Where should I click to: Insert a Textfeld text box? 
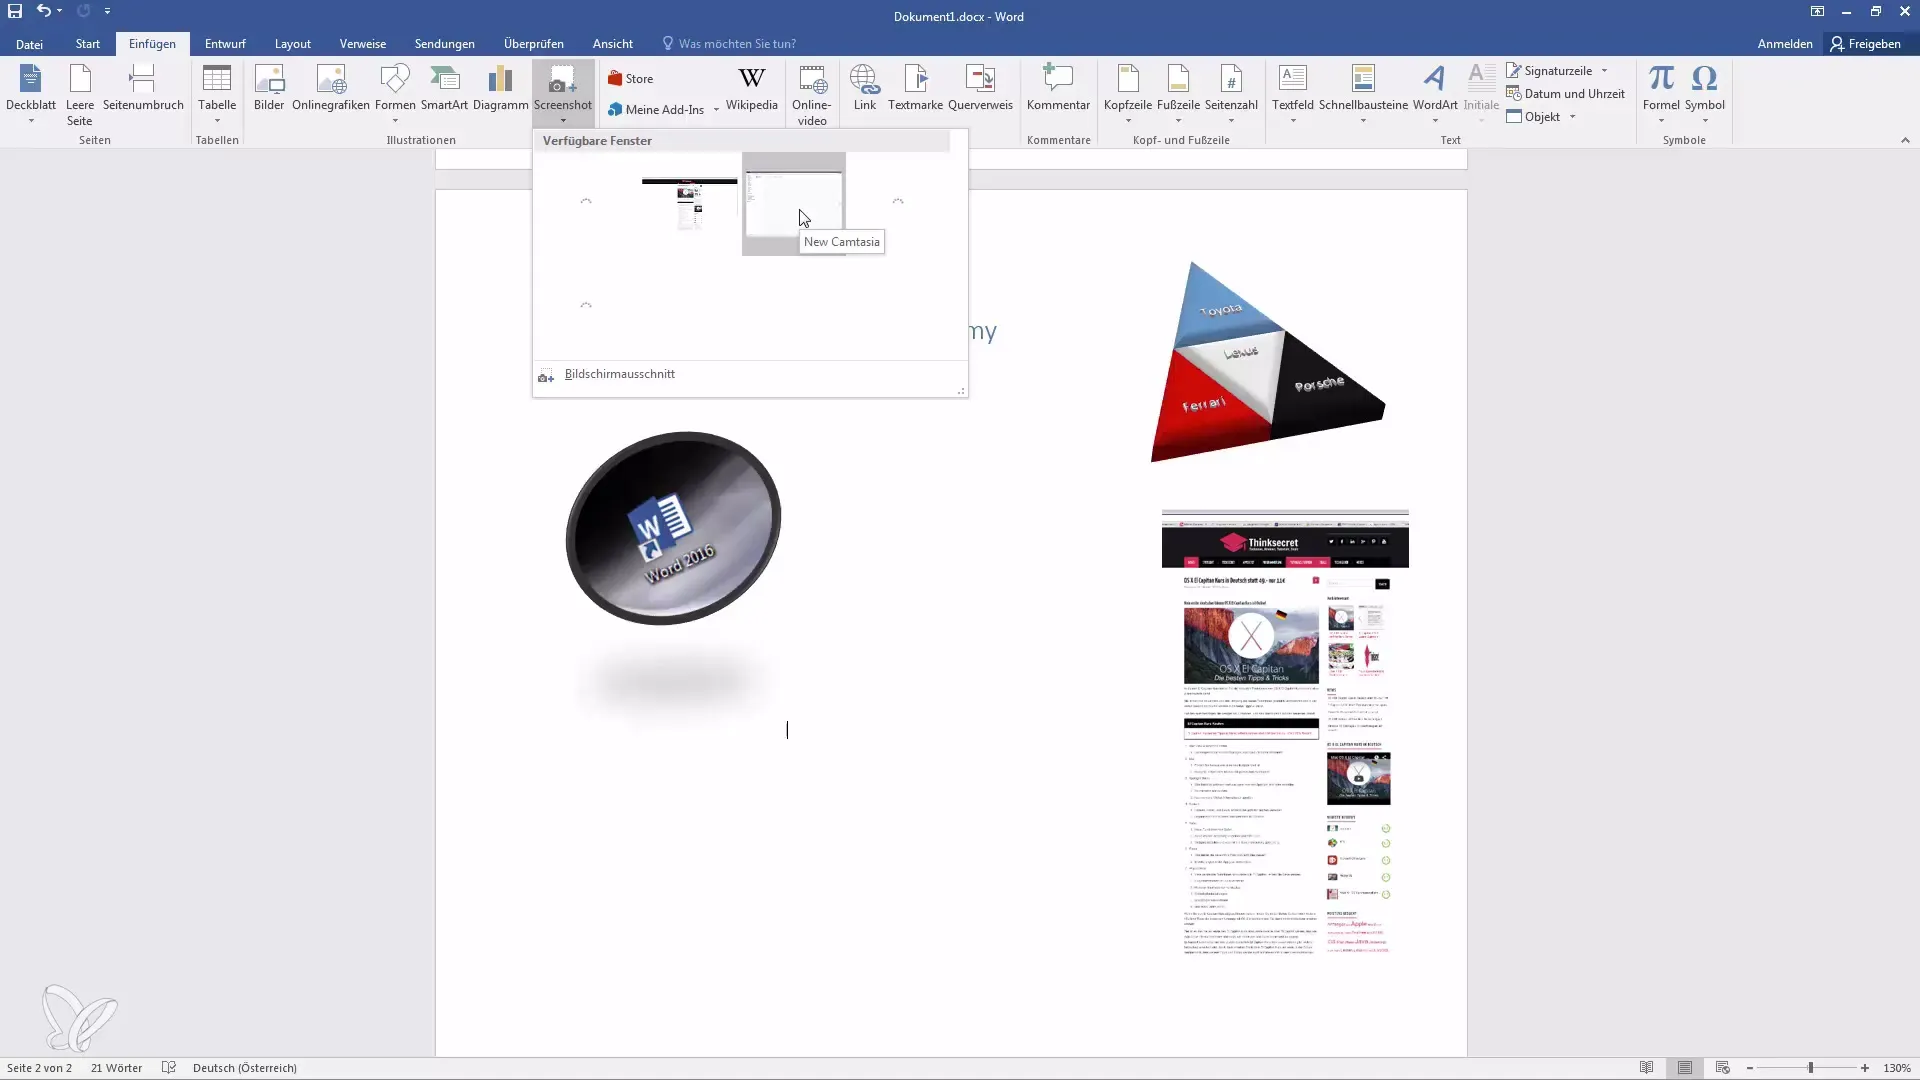tap(1293, 94)
